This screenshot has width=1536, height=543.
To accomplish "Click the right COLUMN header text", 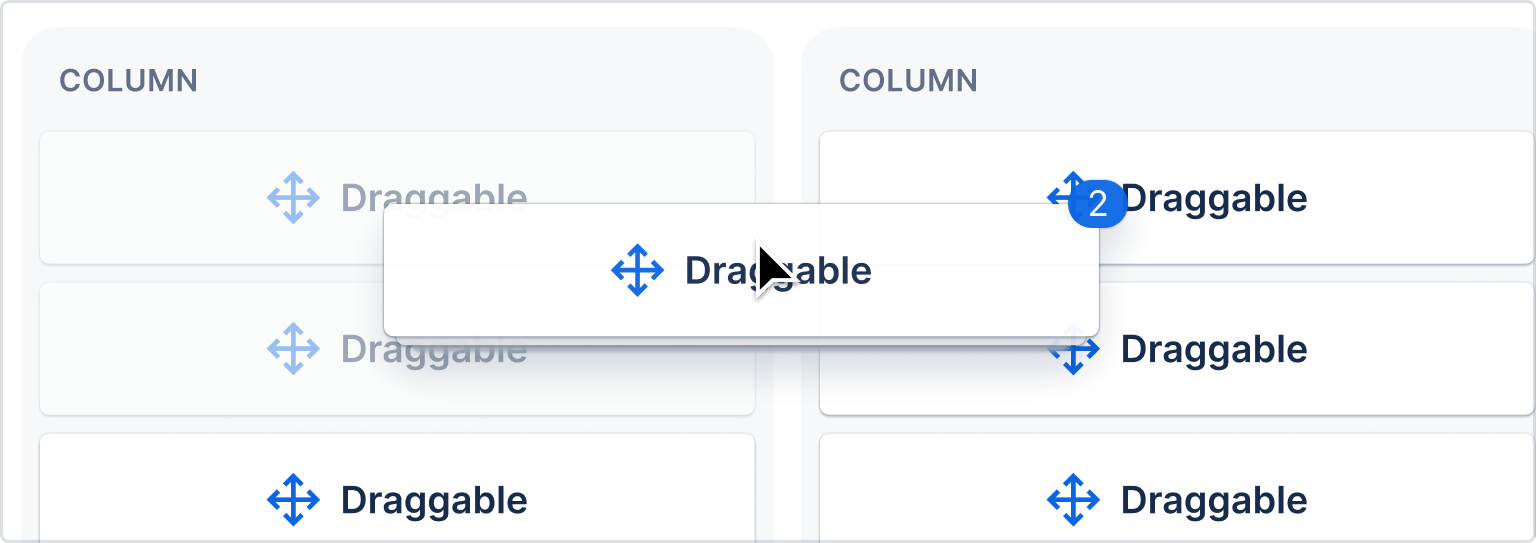I will pyautogui.click(x=908, y=81).
